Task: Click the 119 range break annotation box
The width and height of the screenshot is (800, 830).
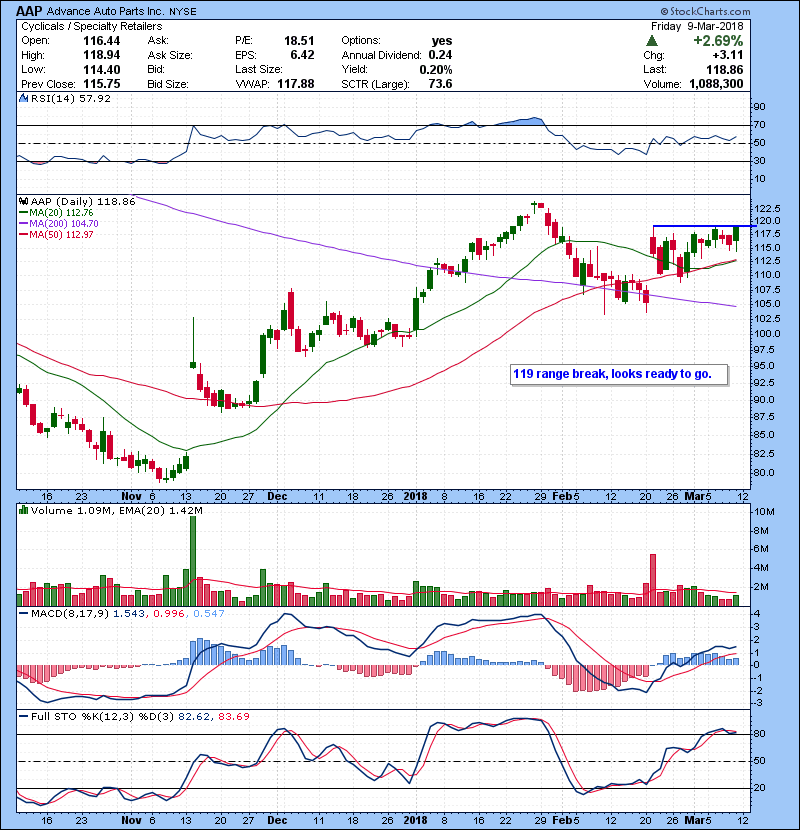Action: click(619, 374)
